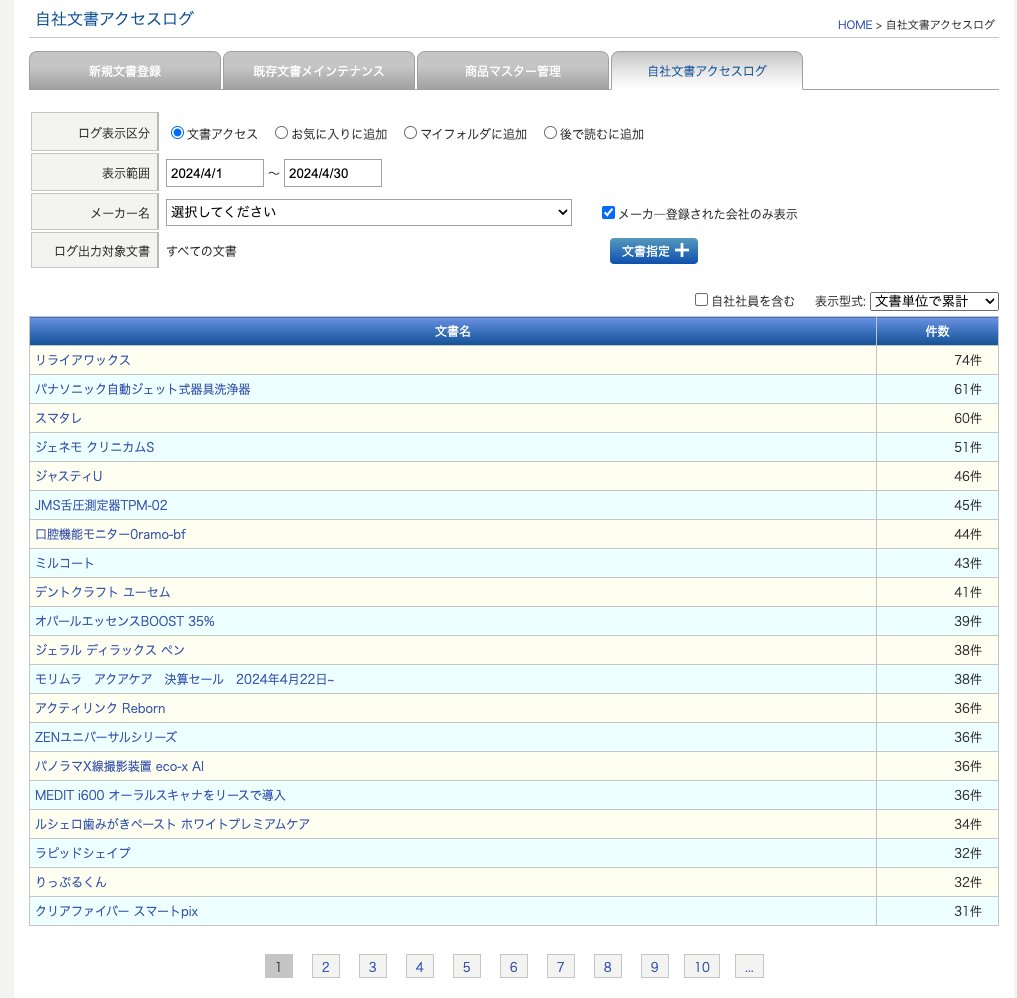Screen dimensions: 1017x998
Task: Select the 自社文書アクセスログ tab
Action: [706, 71]
